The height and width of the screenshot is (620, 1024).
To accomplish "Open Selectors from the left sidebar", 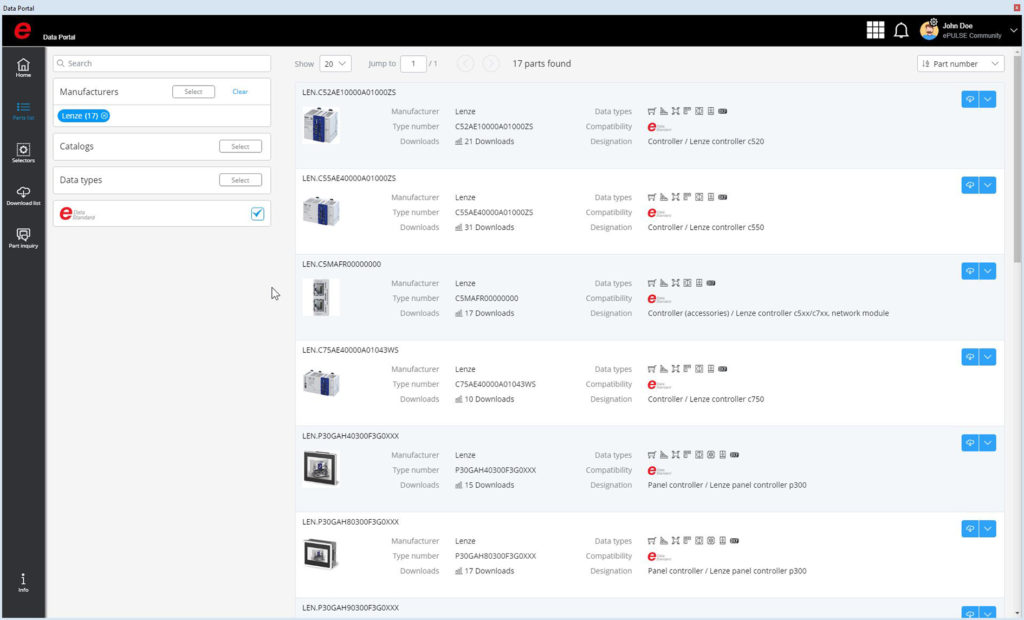I will [x=23, y=152].
